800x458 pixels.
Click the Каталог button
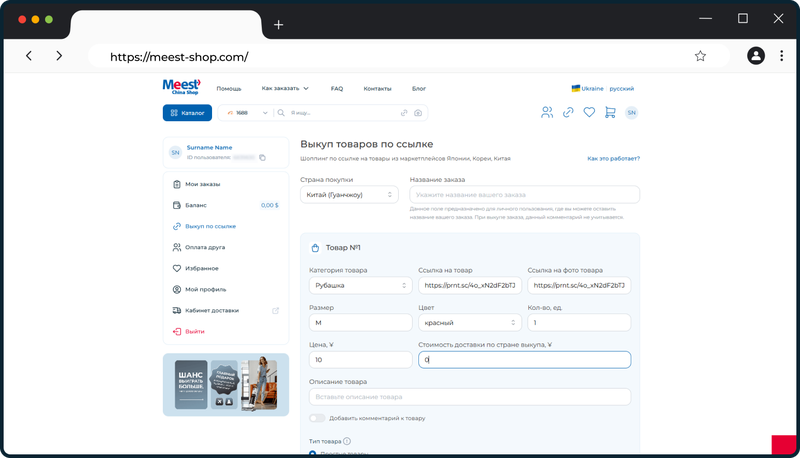187,113
